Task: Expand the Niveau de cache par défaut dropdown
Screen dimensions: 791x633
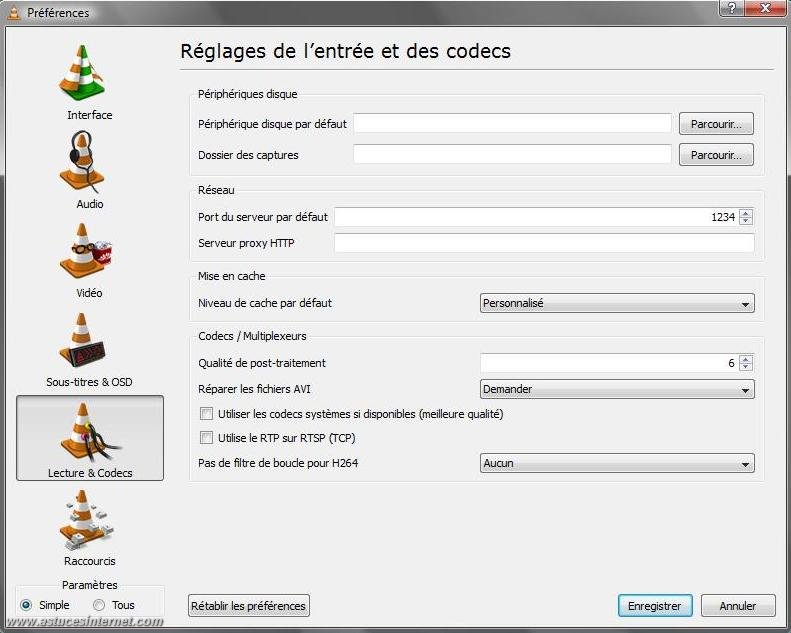Action: (x=616, y=303)
